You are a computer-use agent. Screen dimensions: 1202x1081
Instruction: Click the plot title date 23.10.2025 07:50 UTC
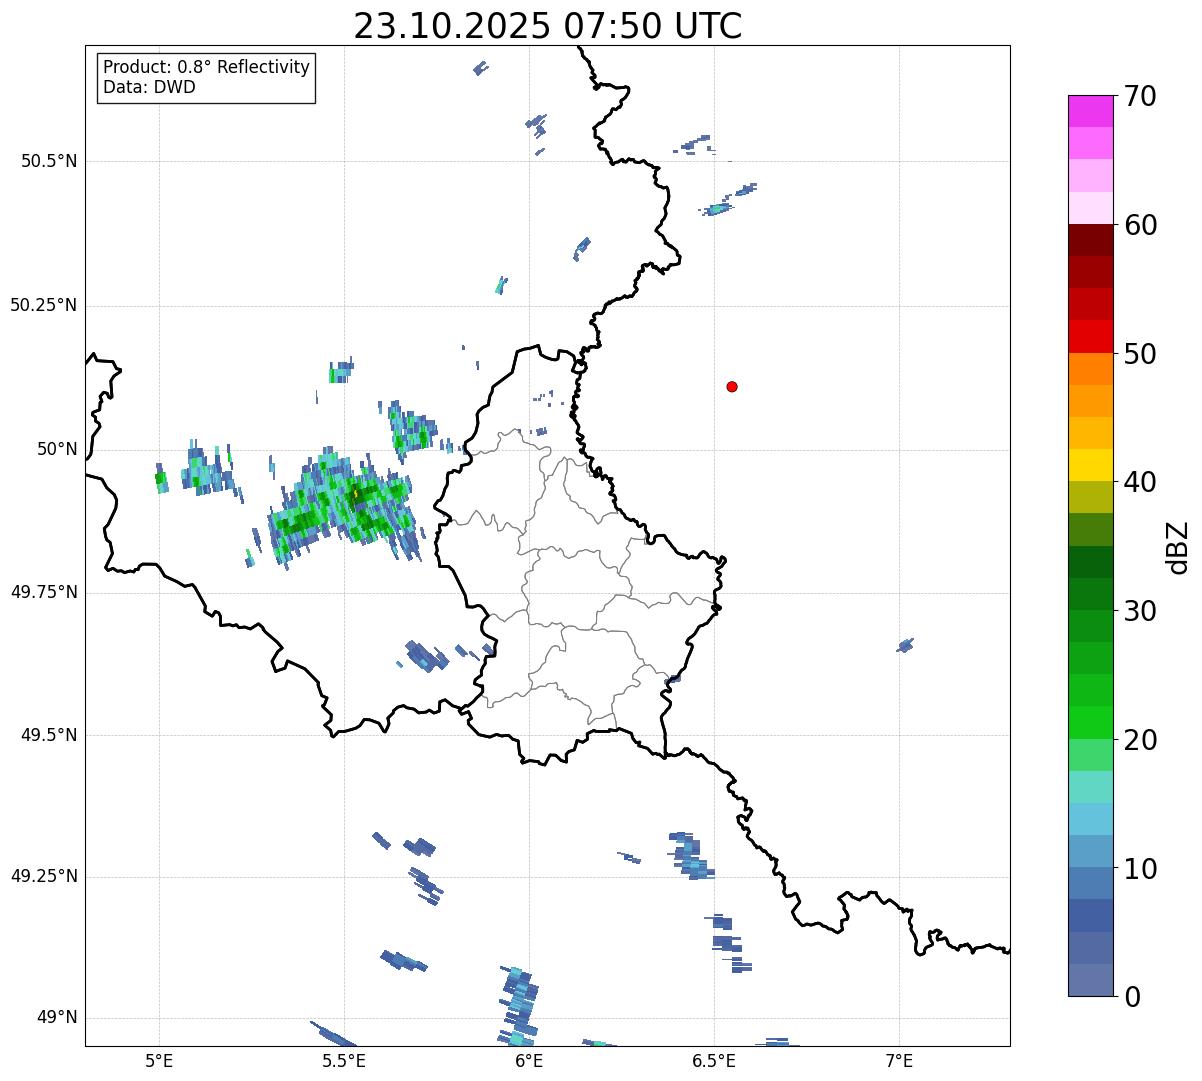point(548,26)
